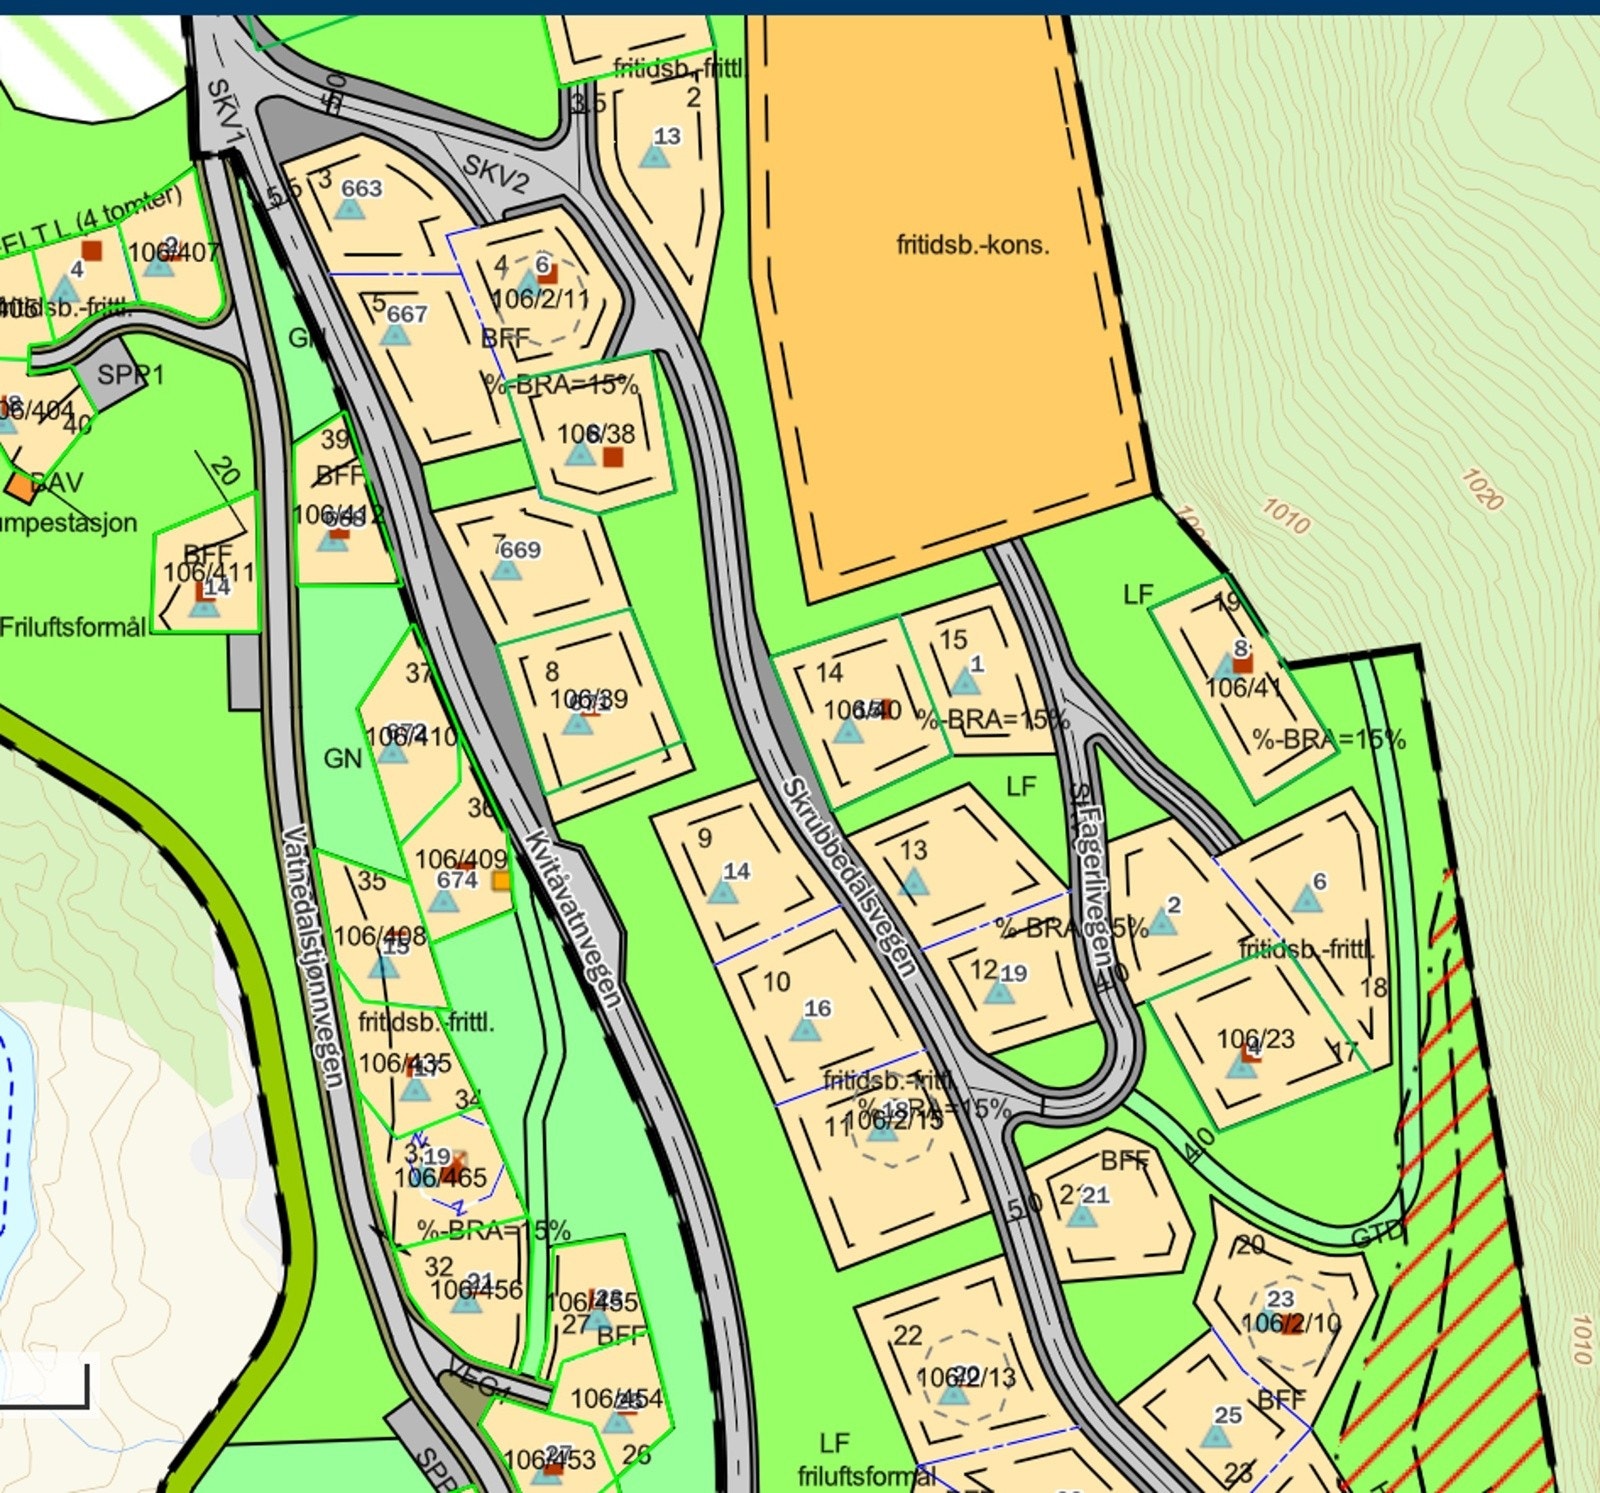Click the triangle marker on parcel 106/412
This screenshot has height=1493, width=1600.
332,539
